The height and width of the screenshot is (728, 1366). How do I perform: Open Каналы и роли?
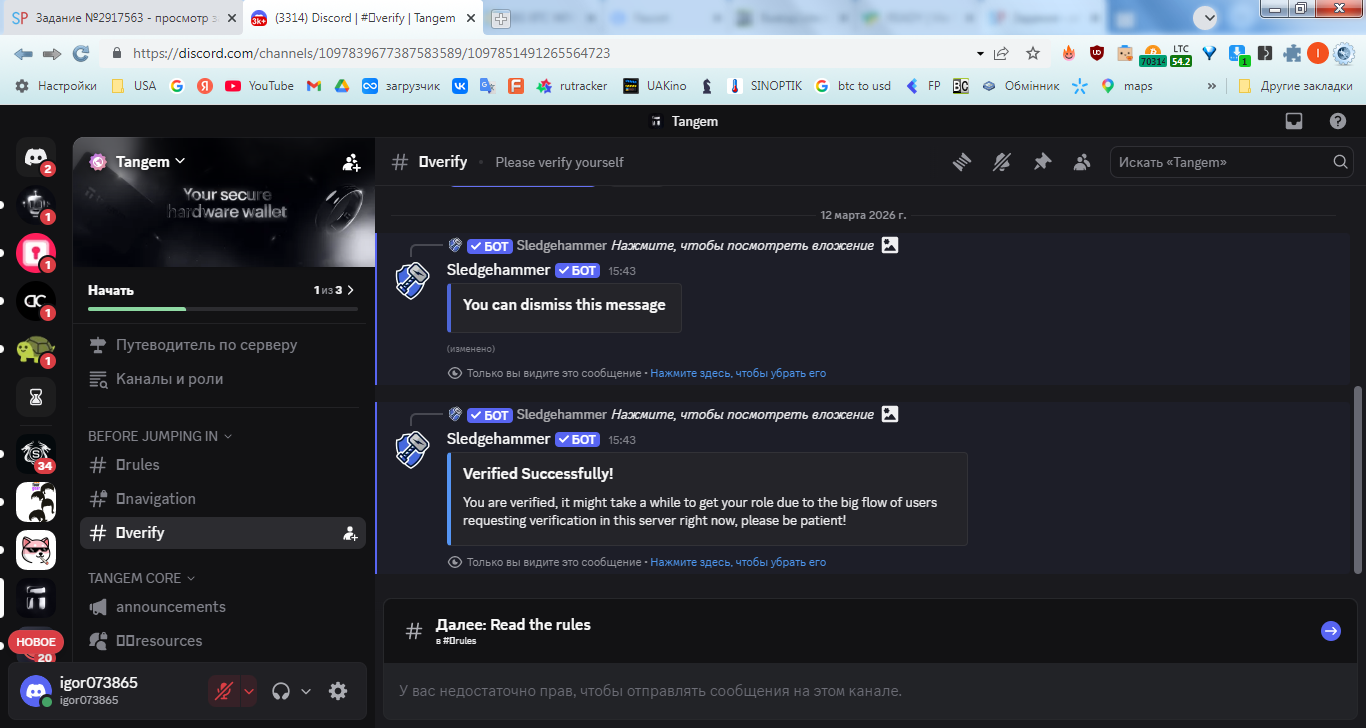pyautogui.click(x=223, y=379)
